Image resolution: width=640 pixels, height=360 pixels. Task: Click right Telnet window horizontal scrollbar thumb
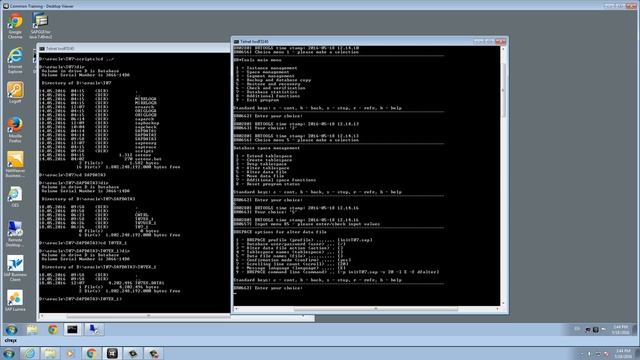pyautogui.click(x=376, y=309)
